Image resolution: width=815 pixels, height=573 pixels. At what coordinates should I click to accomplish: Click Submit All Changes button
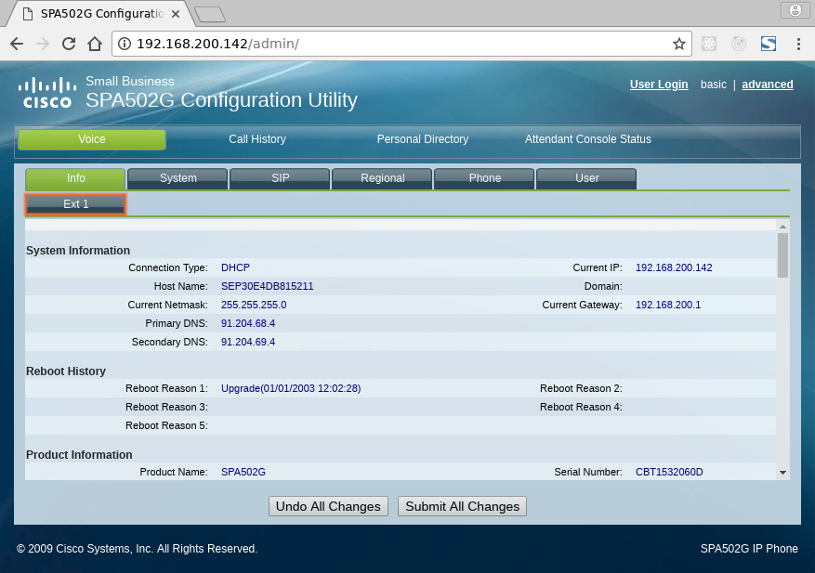click(x=462, y=506)
